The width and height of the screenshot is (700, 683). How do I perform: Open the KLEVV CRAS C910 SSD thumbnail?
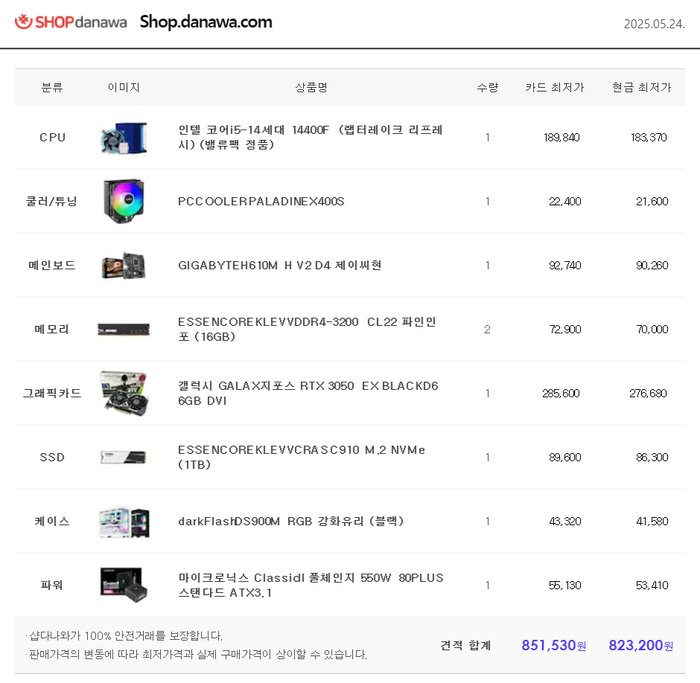click(123, 457)
